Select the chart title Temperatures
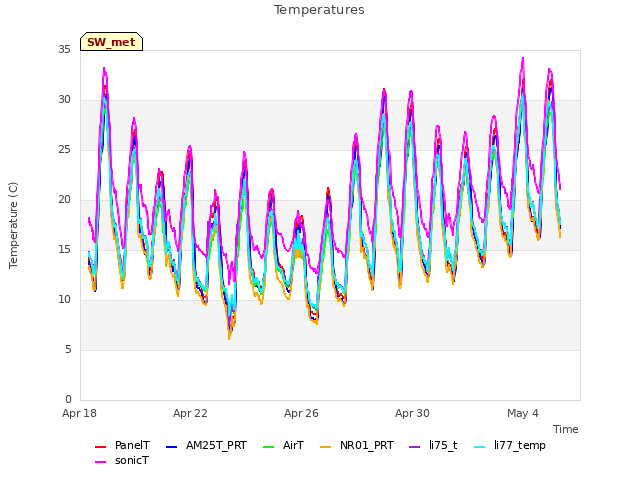 (319, 10)
